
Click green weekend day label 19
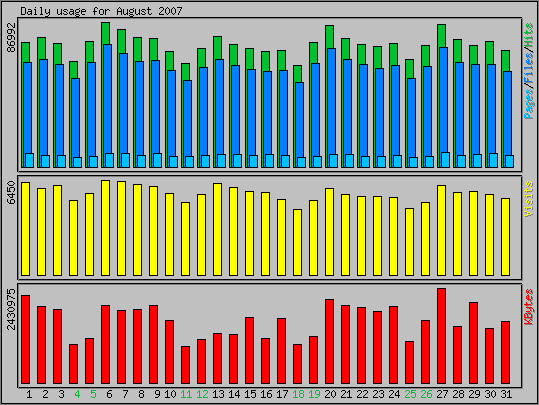314,394
